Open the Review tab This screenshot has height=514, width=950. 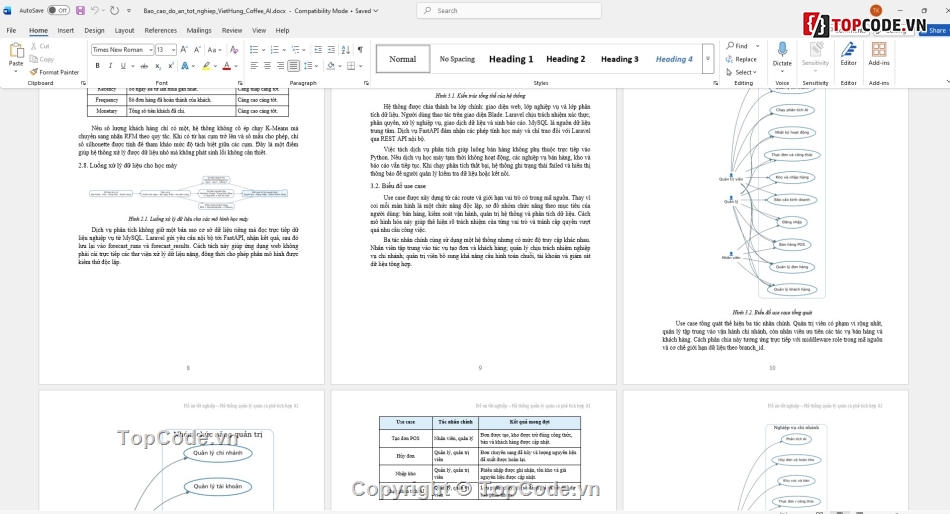click(231, 30)
